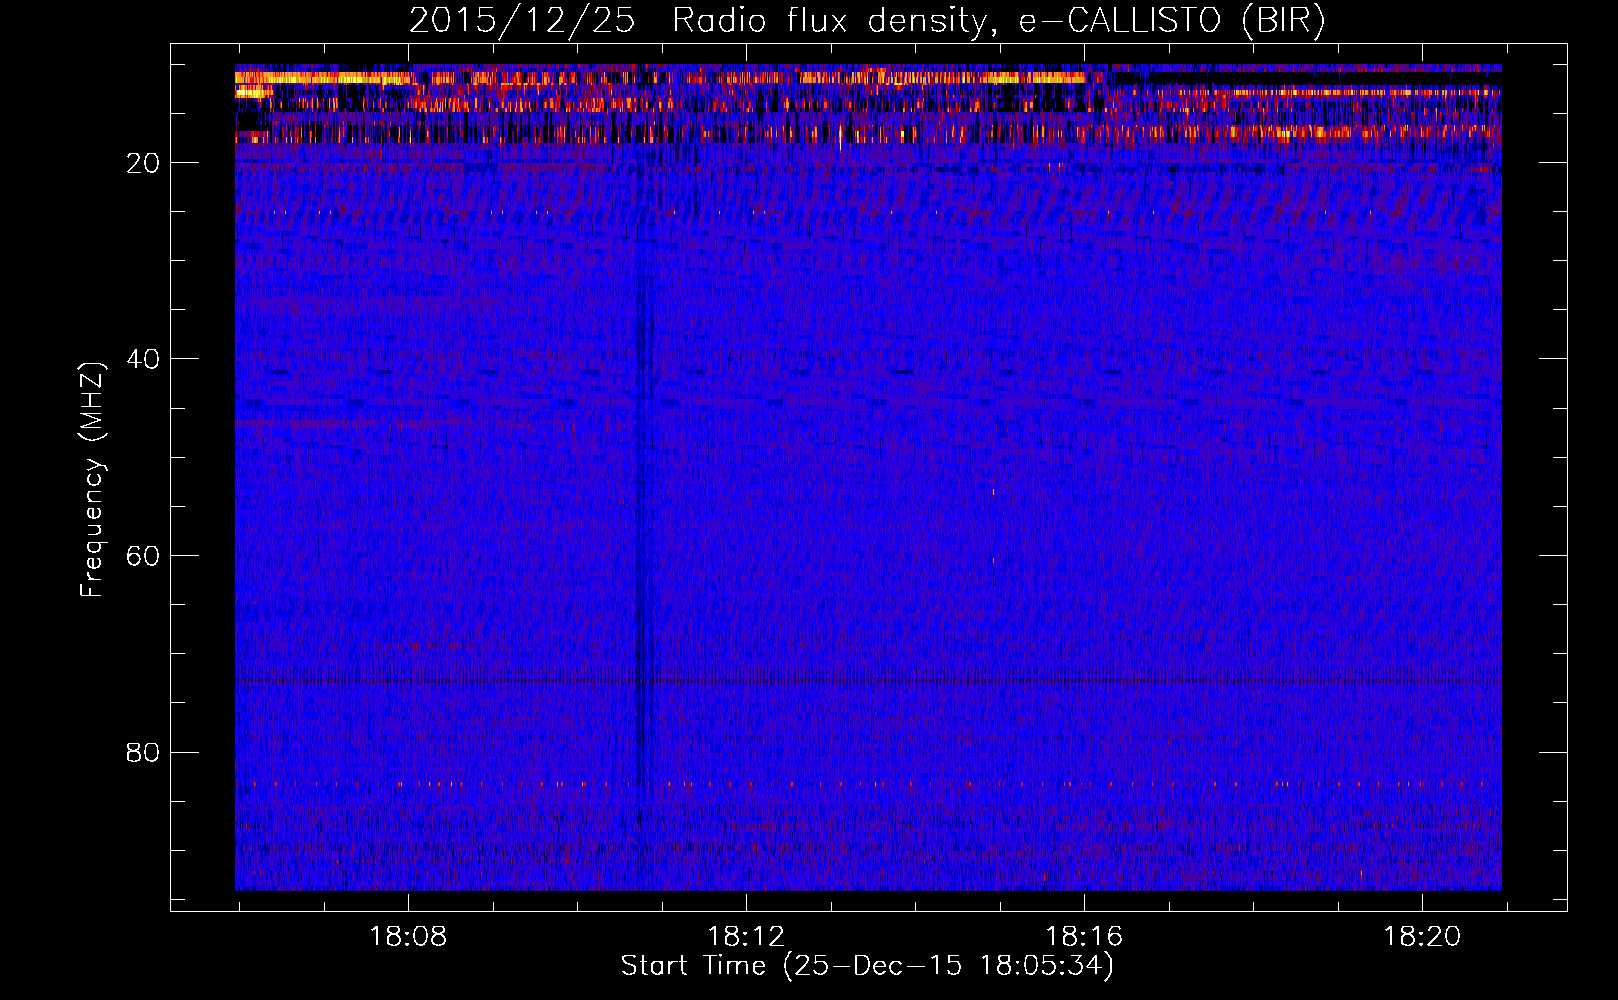Select the 40 MHz frequency tick label
This screenshot has width=1618, height=1000.
pos(144,359)
